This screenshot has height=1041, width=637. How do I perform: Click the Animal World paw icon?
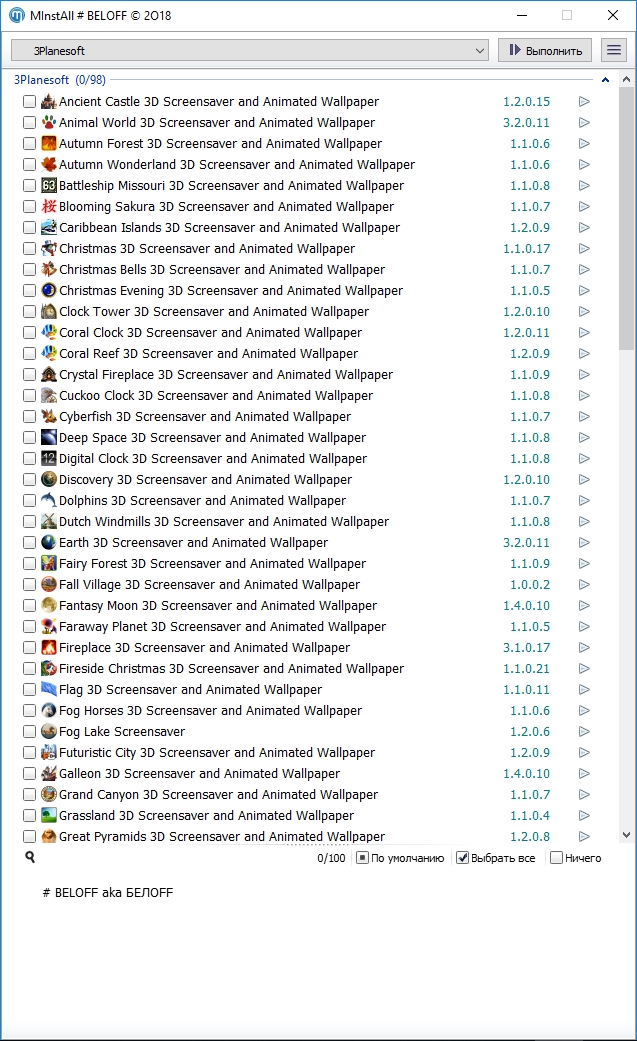pyautogui.click(x=48, y=122)
